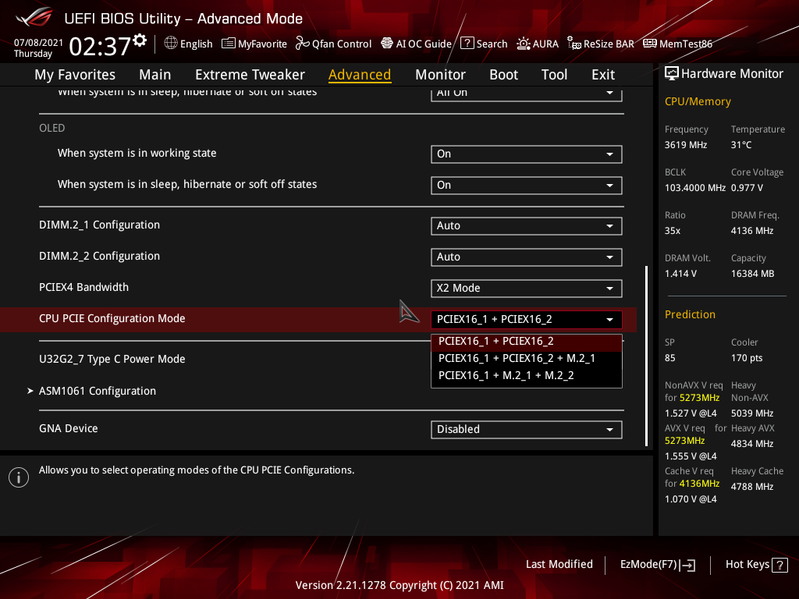
Task: Go to the Exit tab
Action: (x=603, y=75)
